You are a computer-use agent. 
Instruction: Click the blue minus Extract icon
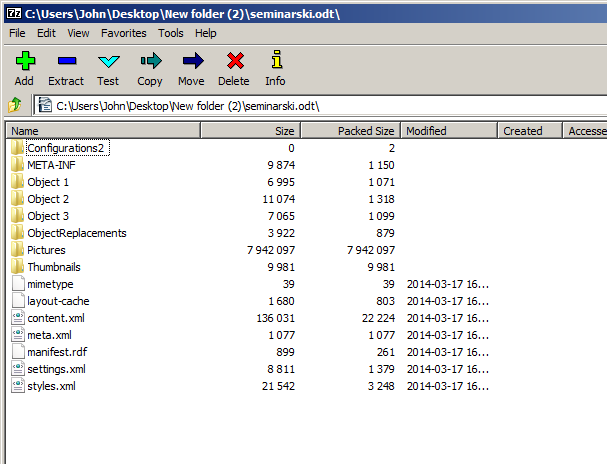coord(66,62)
